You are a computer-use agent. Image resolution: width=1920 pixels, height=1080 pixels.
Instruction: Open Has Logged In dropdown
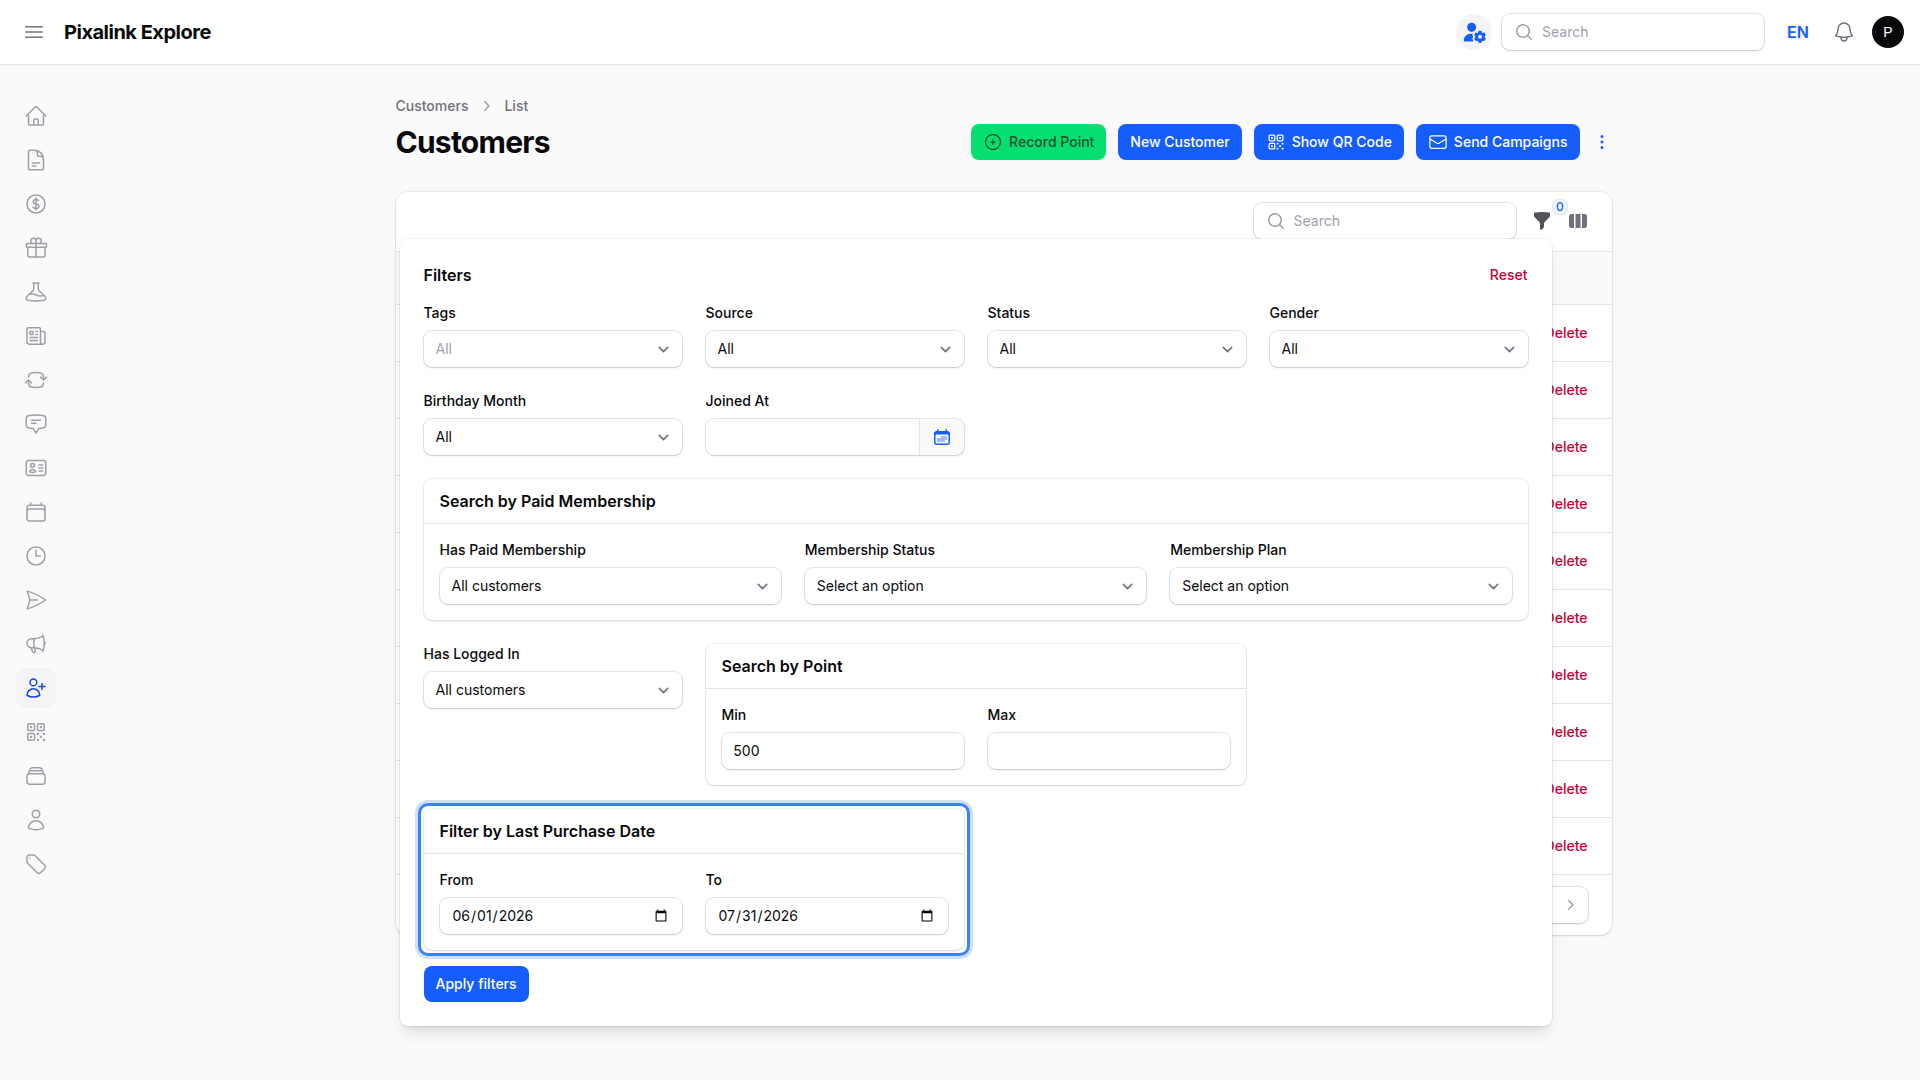[553, 690]
